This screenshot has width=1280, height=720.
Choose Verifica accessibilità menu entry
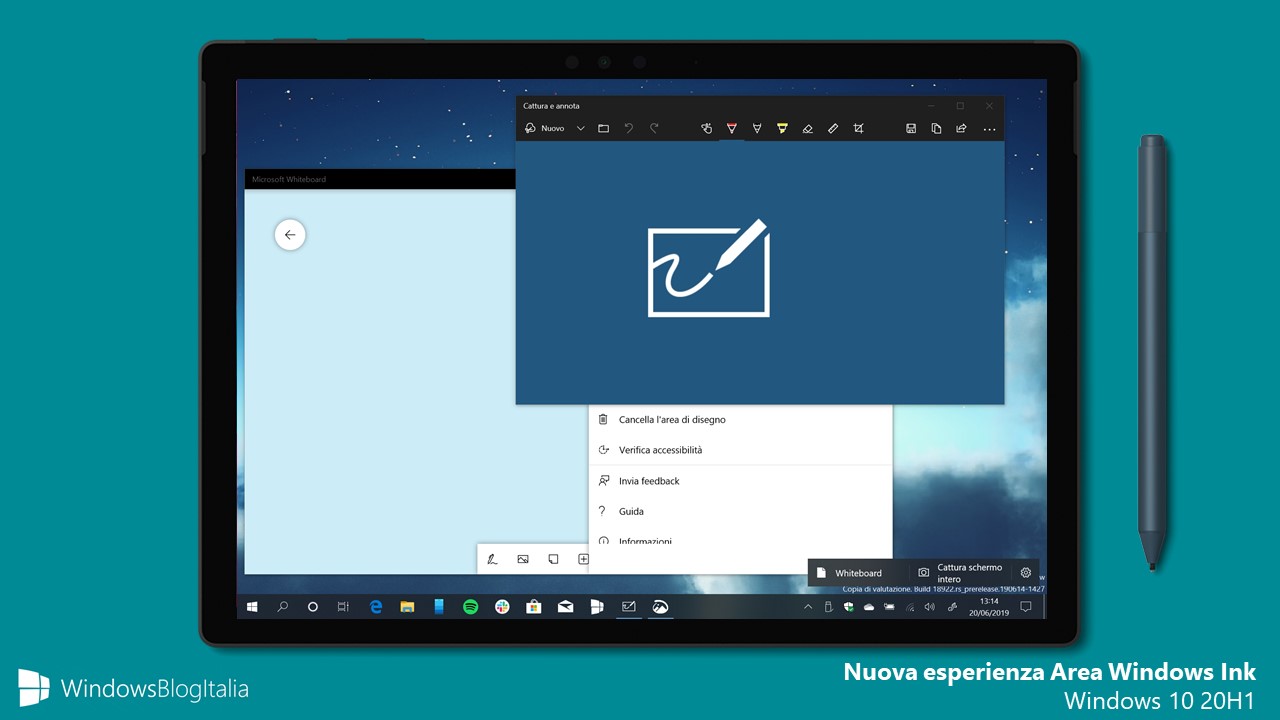740,450
